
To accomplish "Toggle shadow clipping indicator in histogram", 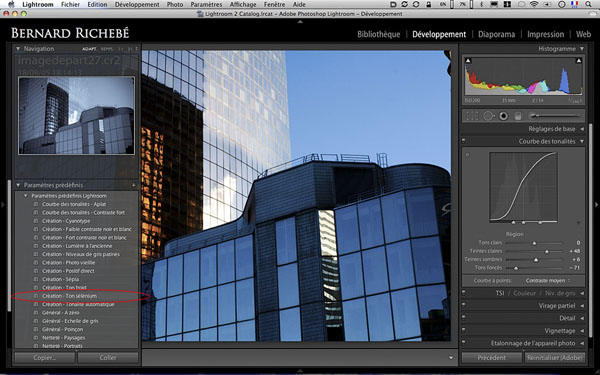I will (x=468, y=61).
